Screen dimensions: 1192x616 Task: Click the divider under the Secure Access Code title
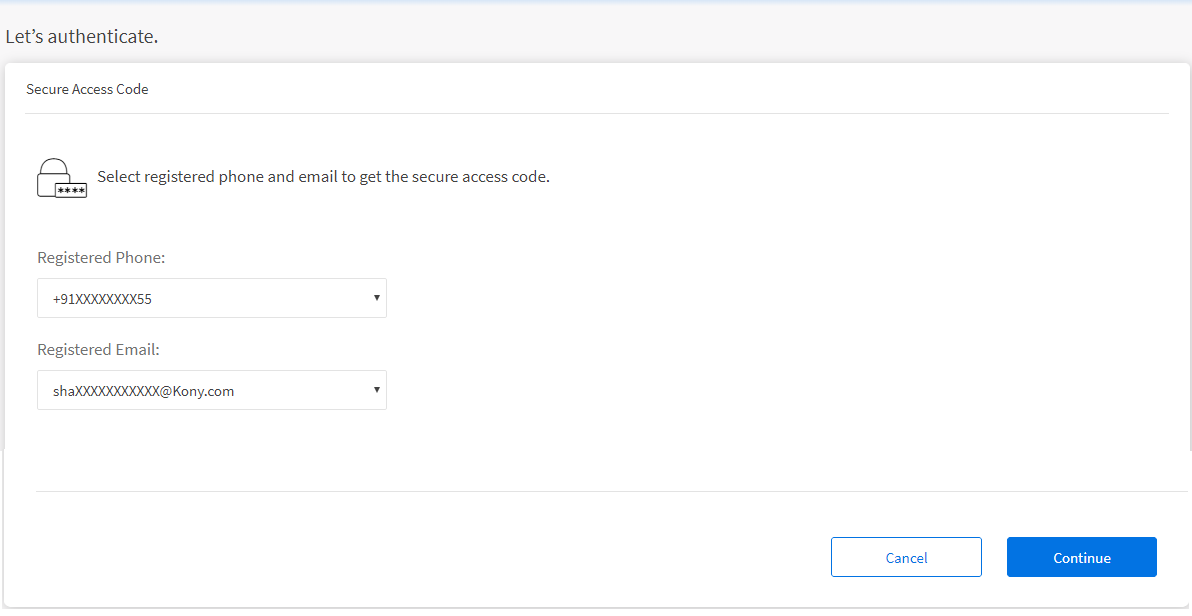596,113
